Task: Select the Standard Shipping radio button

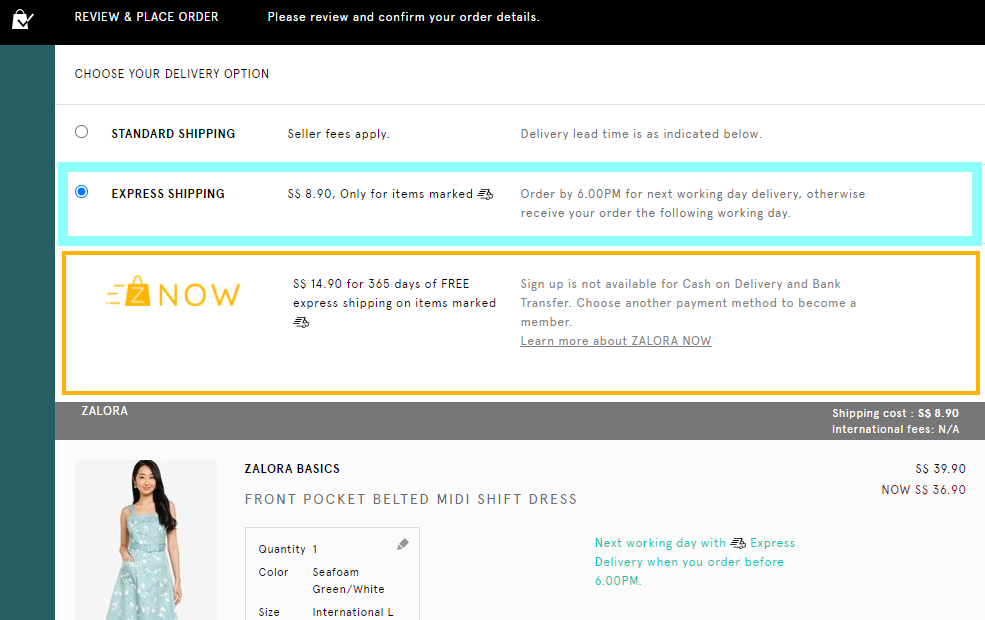Action: pos(81,130)
